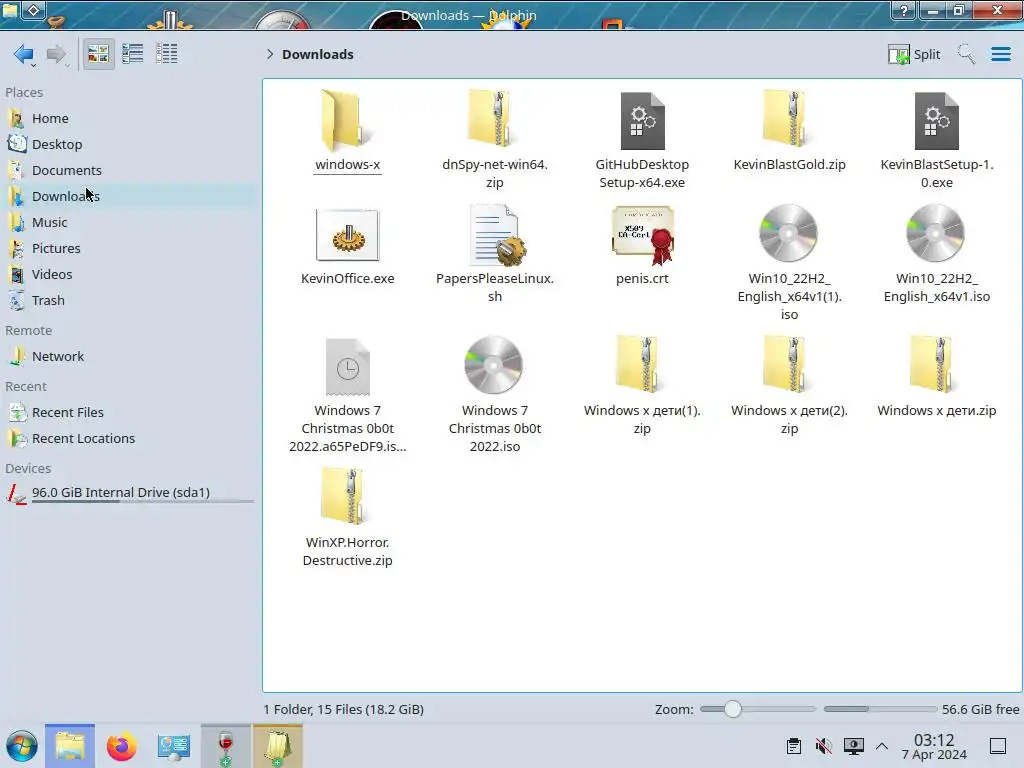Select the partial Windows 7 Christmas download file
The image size is (1024, 768).
(347, 394)
